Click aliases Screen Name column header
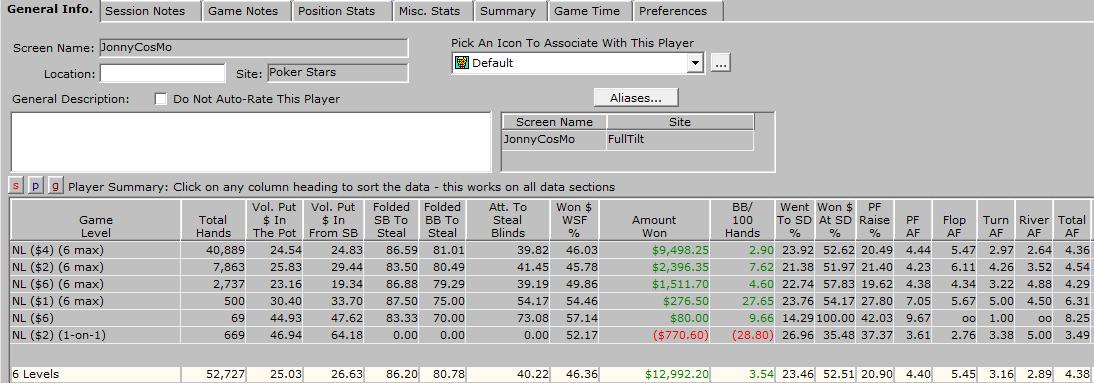Viewport: 1094px width, 383px height. pos(554,122)
